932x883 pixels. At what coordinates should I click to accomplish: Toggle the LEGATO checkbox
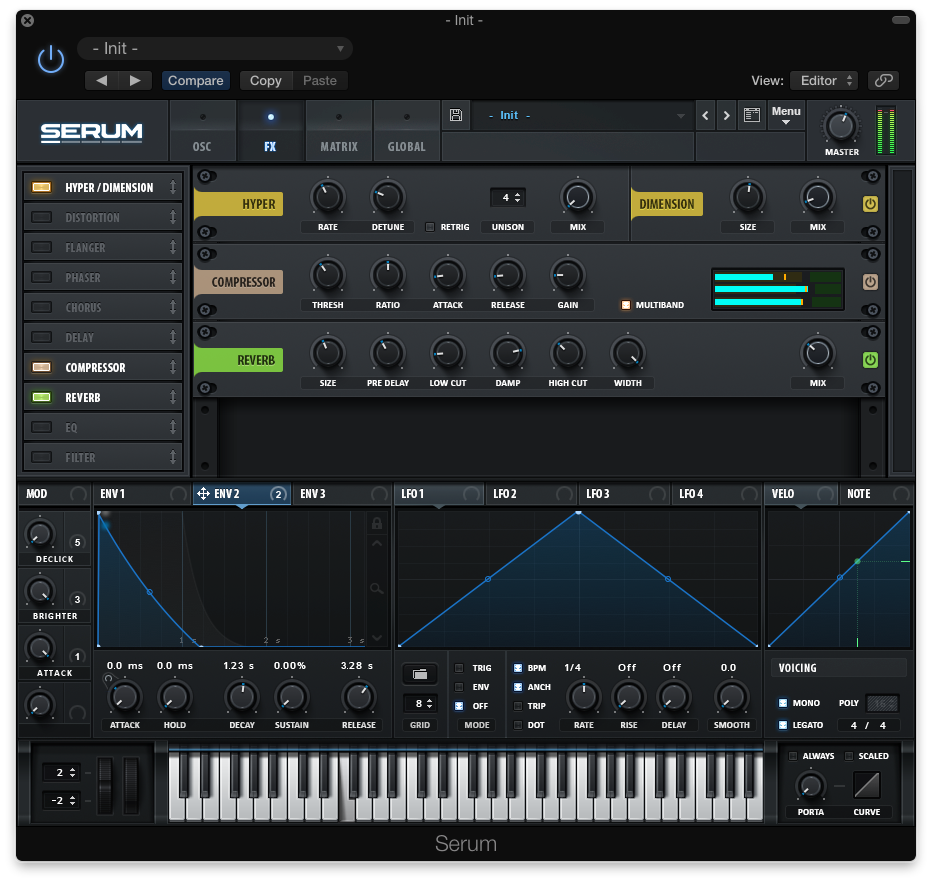pos(783,725)
